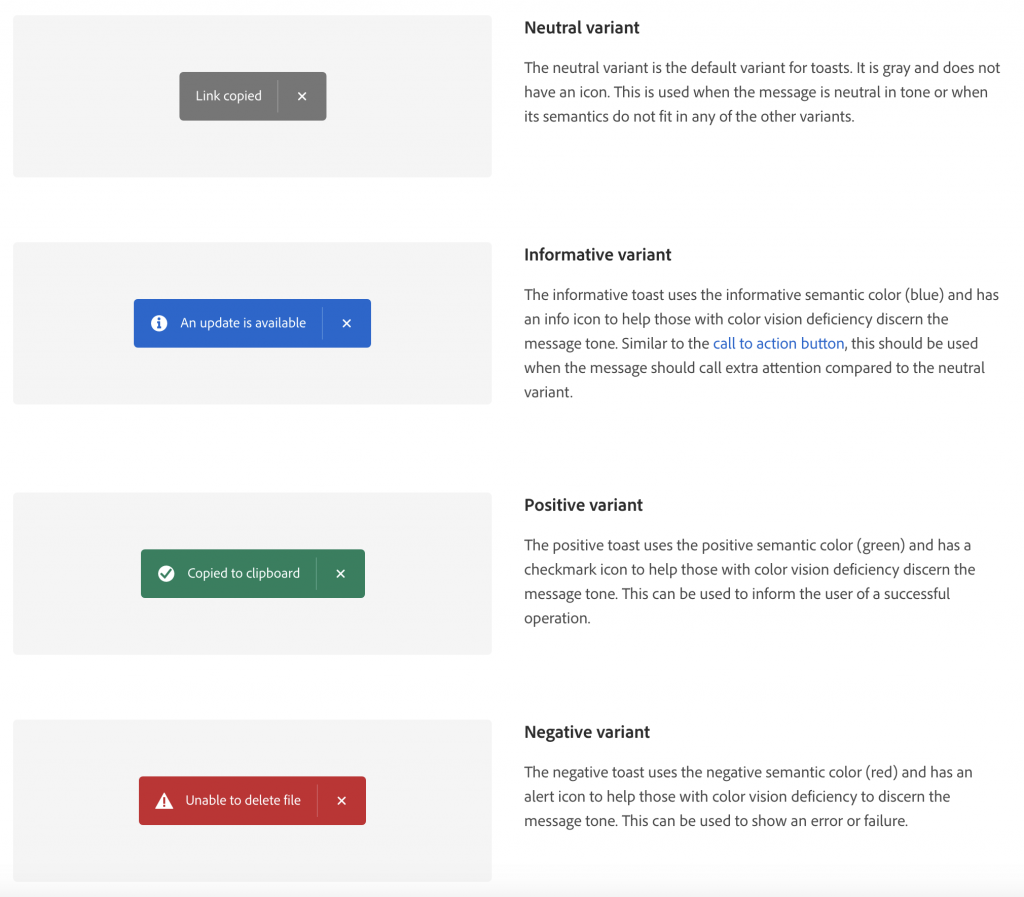Click the "Unable to delete file" message

(x=243, y=800)
